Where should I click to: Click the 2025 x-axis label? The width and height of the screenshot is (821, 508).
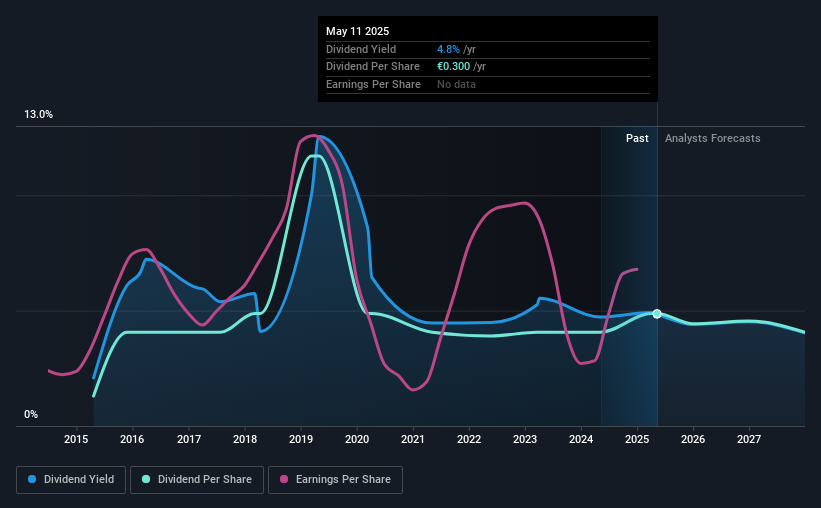pos(637,439)
